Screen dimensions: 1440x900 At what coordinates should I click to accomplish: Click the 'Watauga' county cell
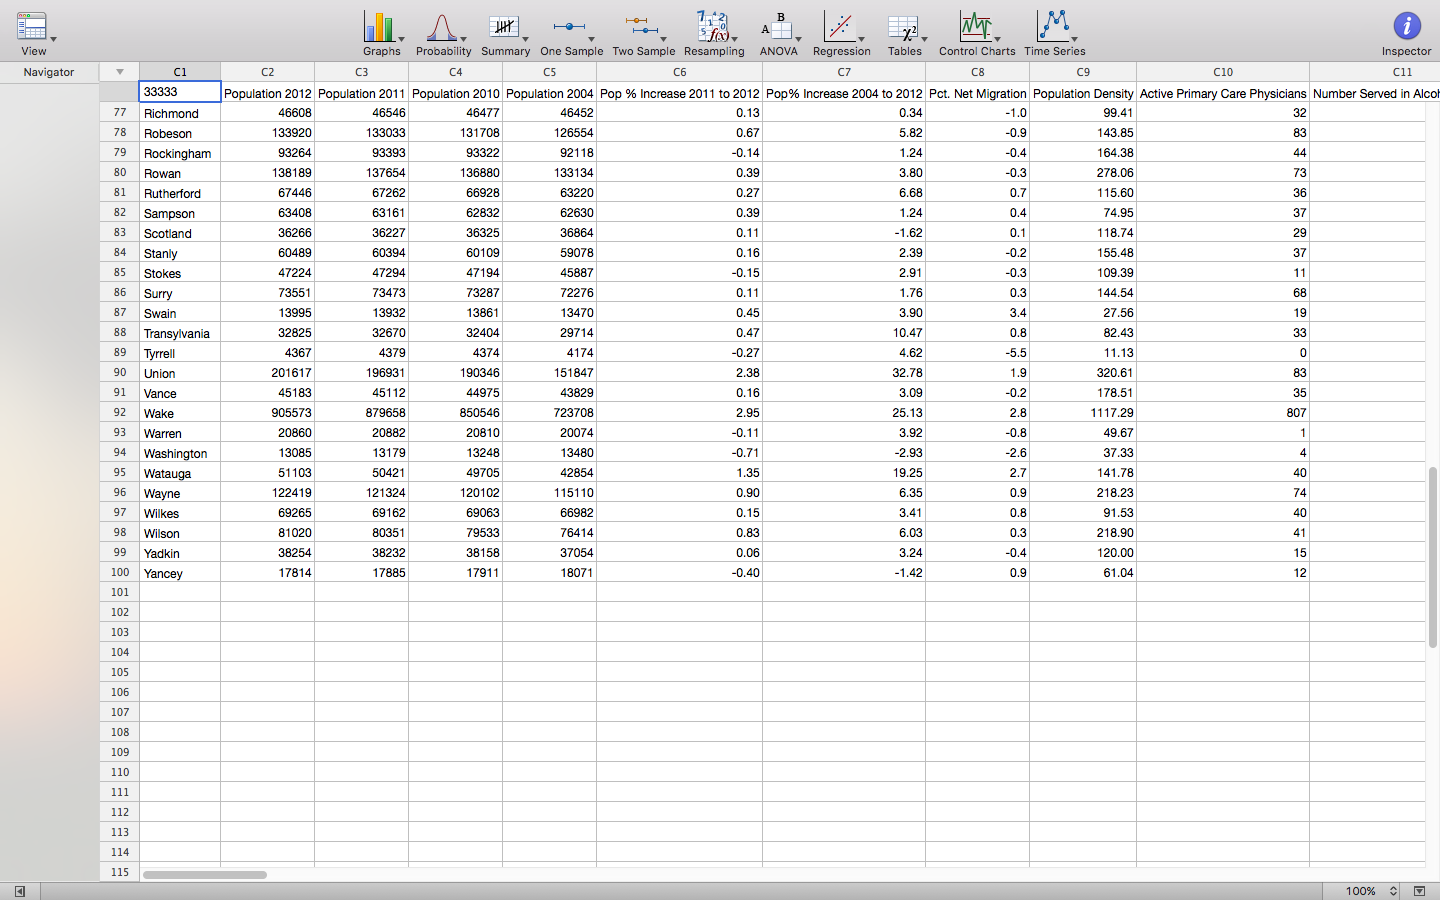180,473
